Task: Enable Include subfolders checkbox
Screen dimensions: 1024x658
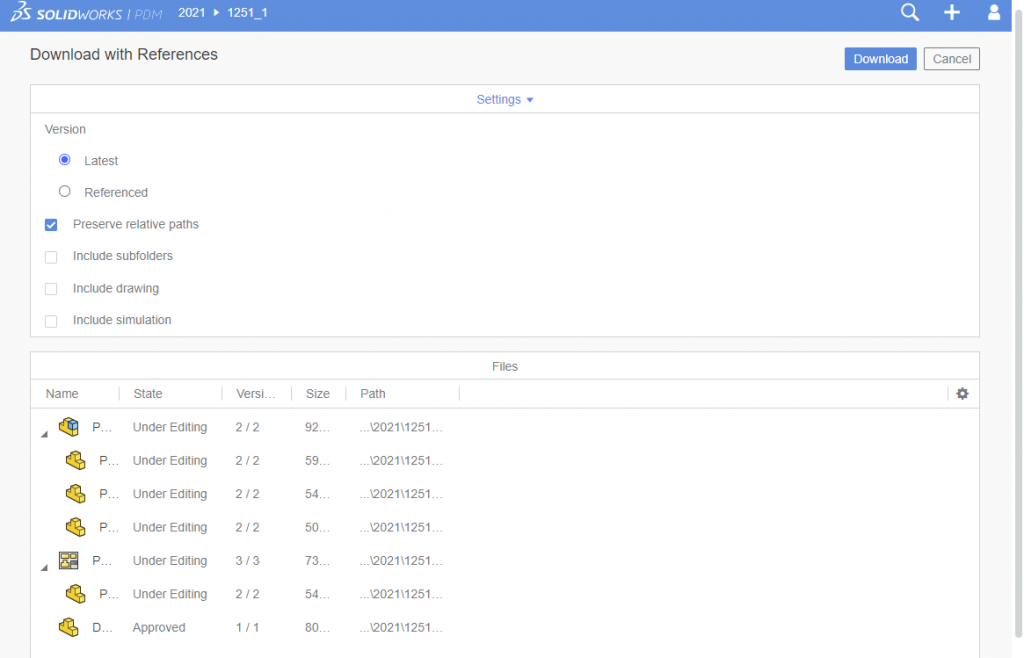Action: (x=51, y=257)
